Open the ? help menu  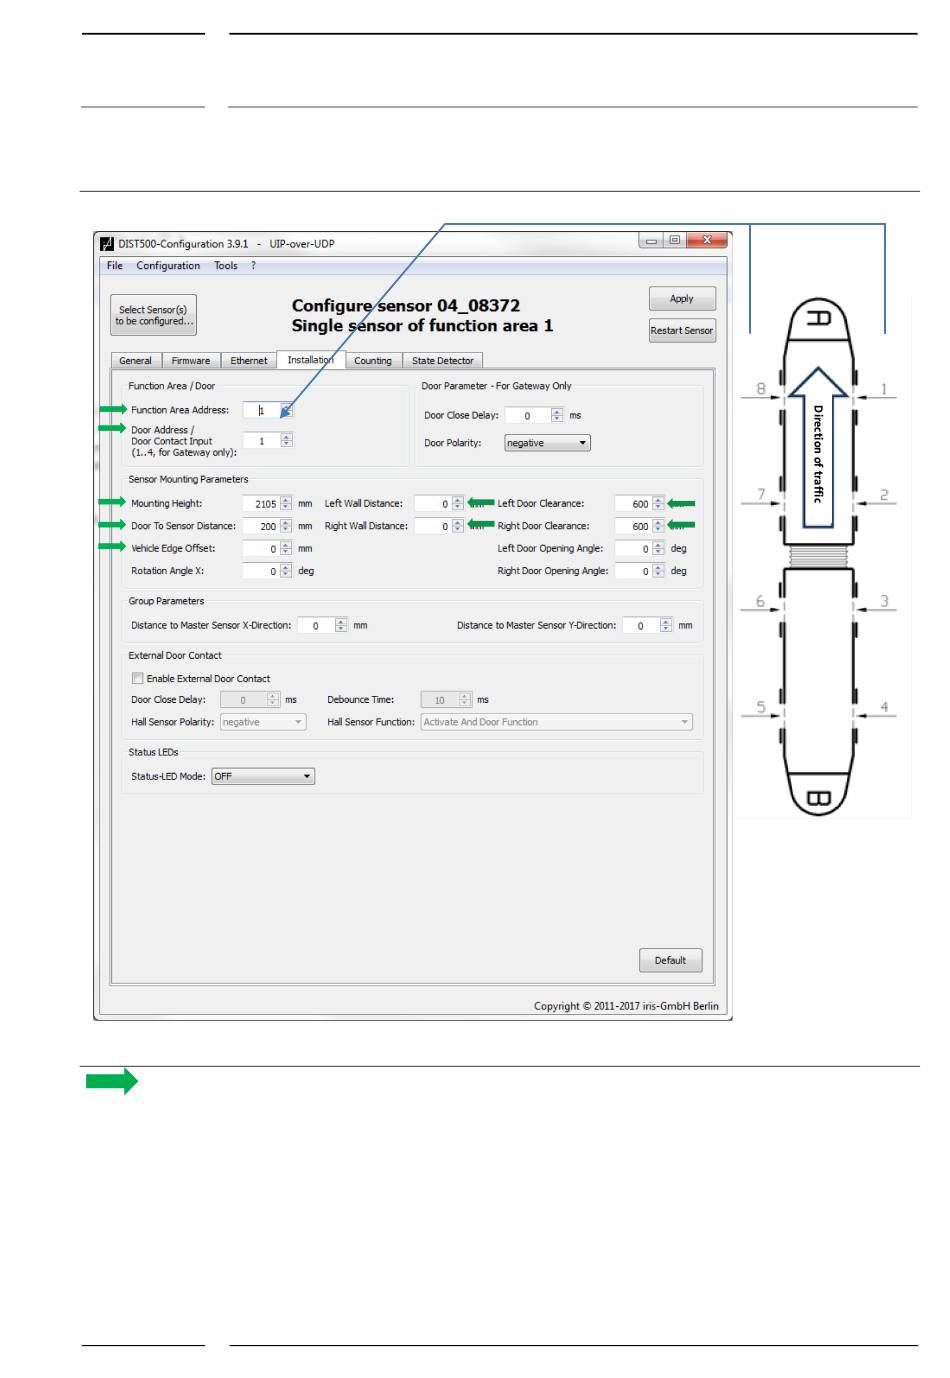(x=253, y=266)
